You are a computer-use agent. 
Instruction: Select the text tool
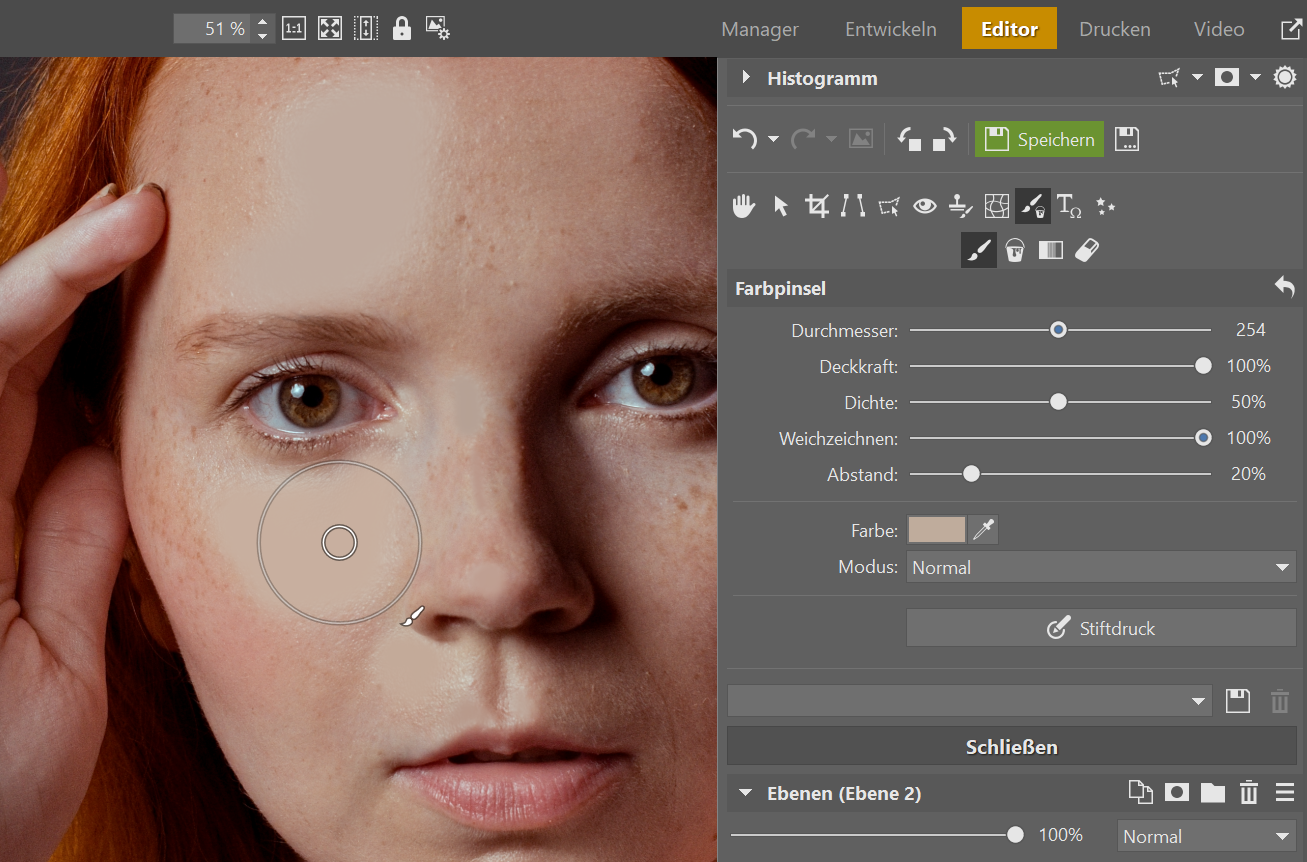tap(1069, 206)
